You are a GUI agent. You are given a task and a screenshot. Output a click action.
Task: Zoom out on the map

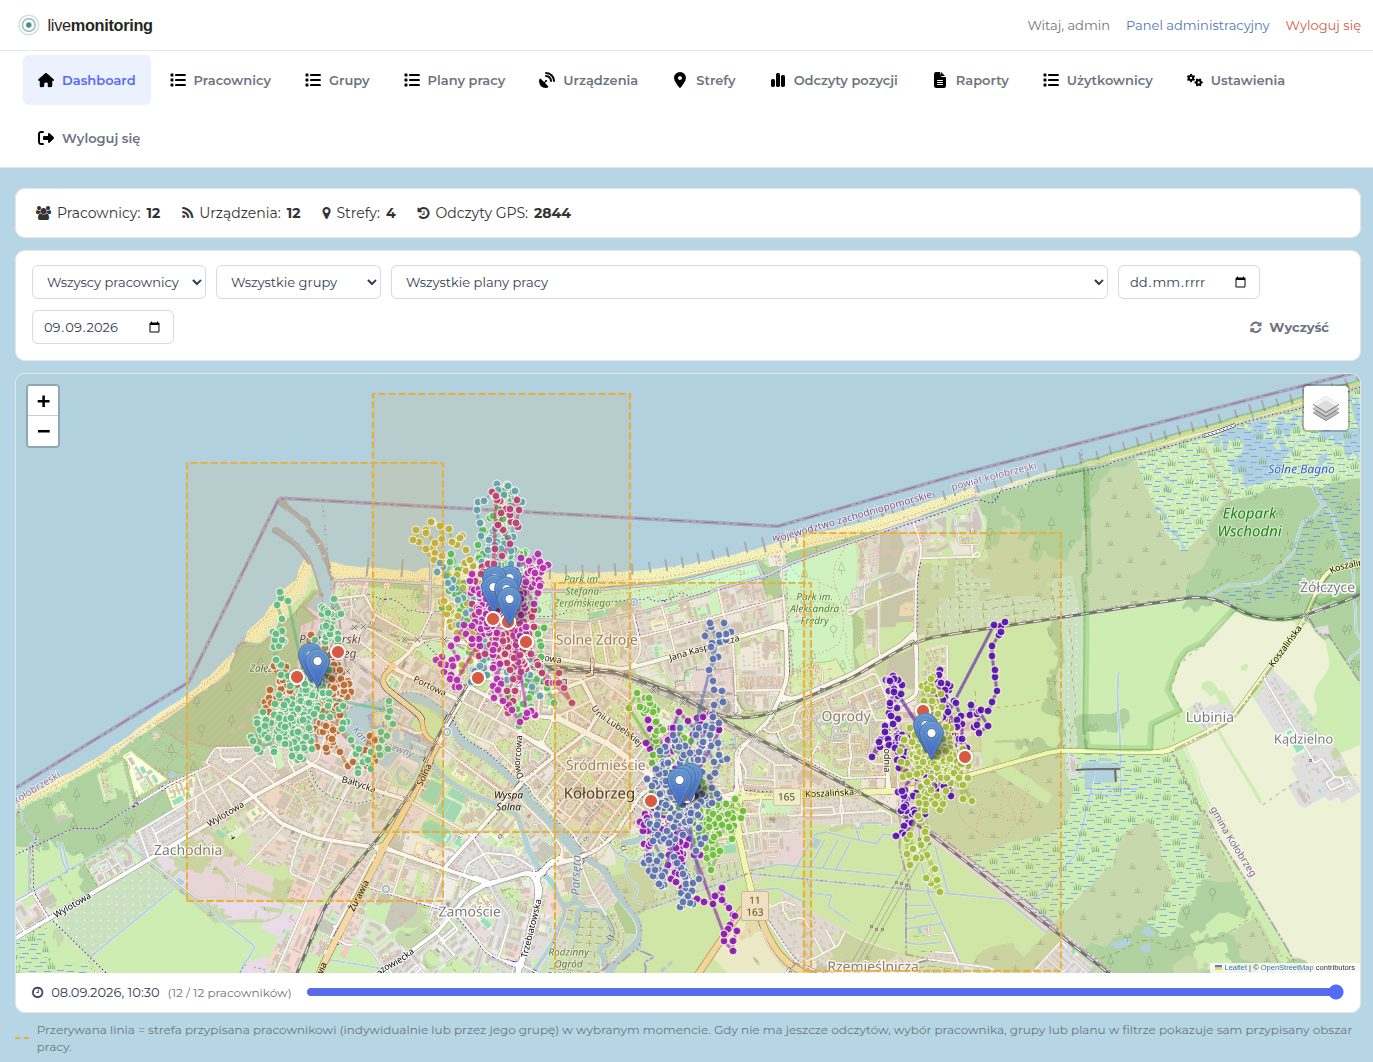[43, 431]
